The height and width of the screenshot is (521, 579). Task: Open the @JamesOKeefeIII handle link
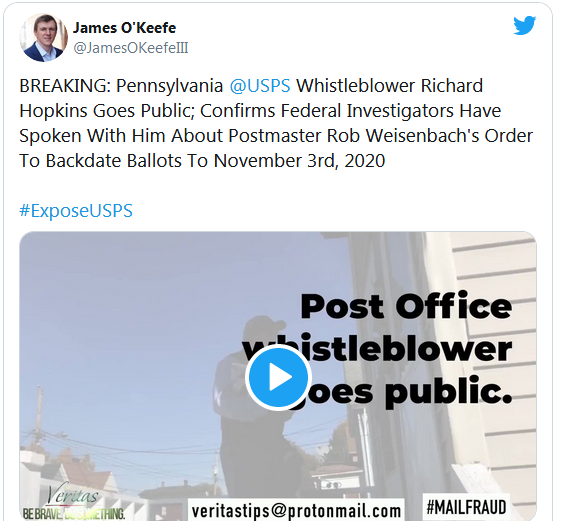tap(131, 48)
